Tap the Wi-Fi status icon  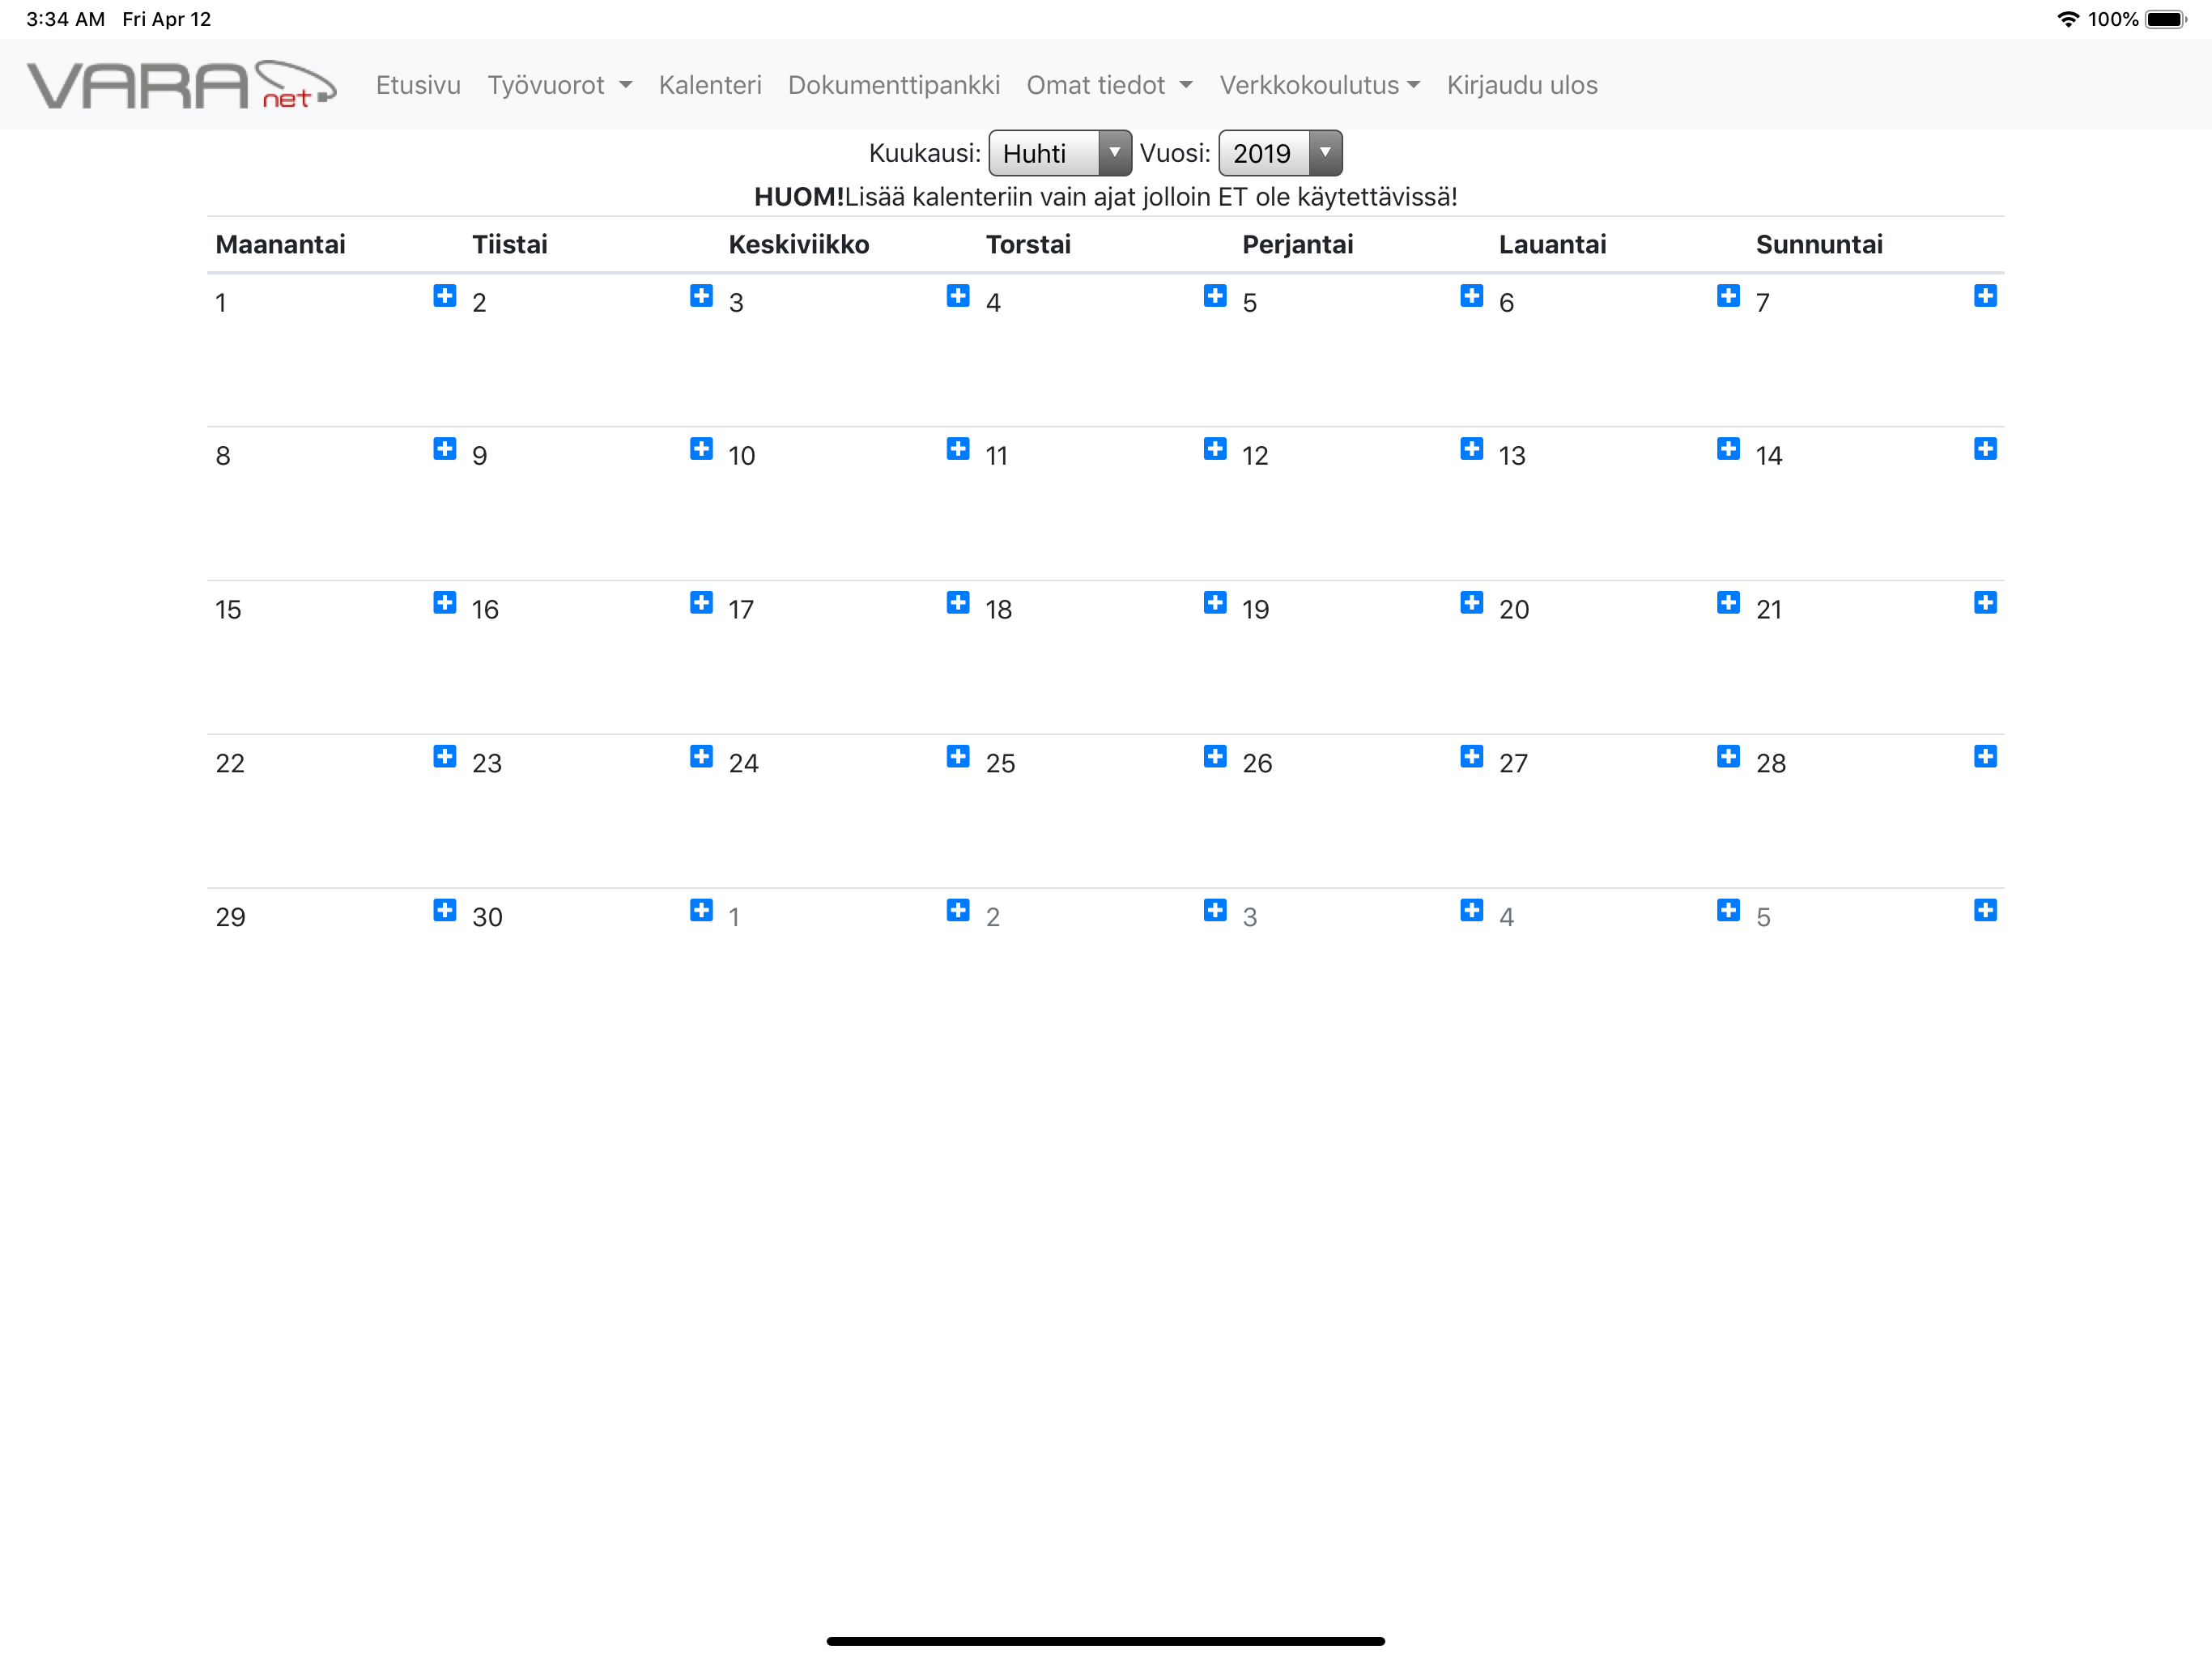pos(2068,19)
